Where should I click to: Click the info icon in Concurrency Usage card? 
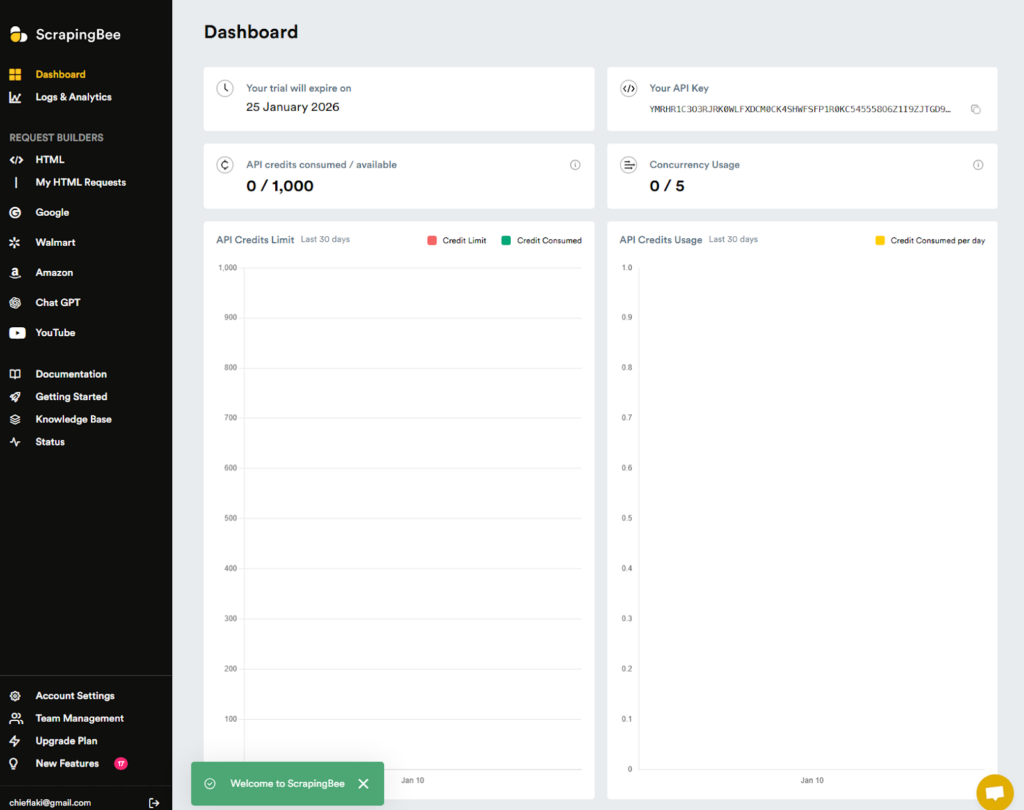[x=978, y=165]
